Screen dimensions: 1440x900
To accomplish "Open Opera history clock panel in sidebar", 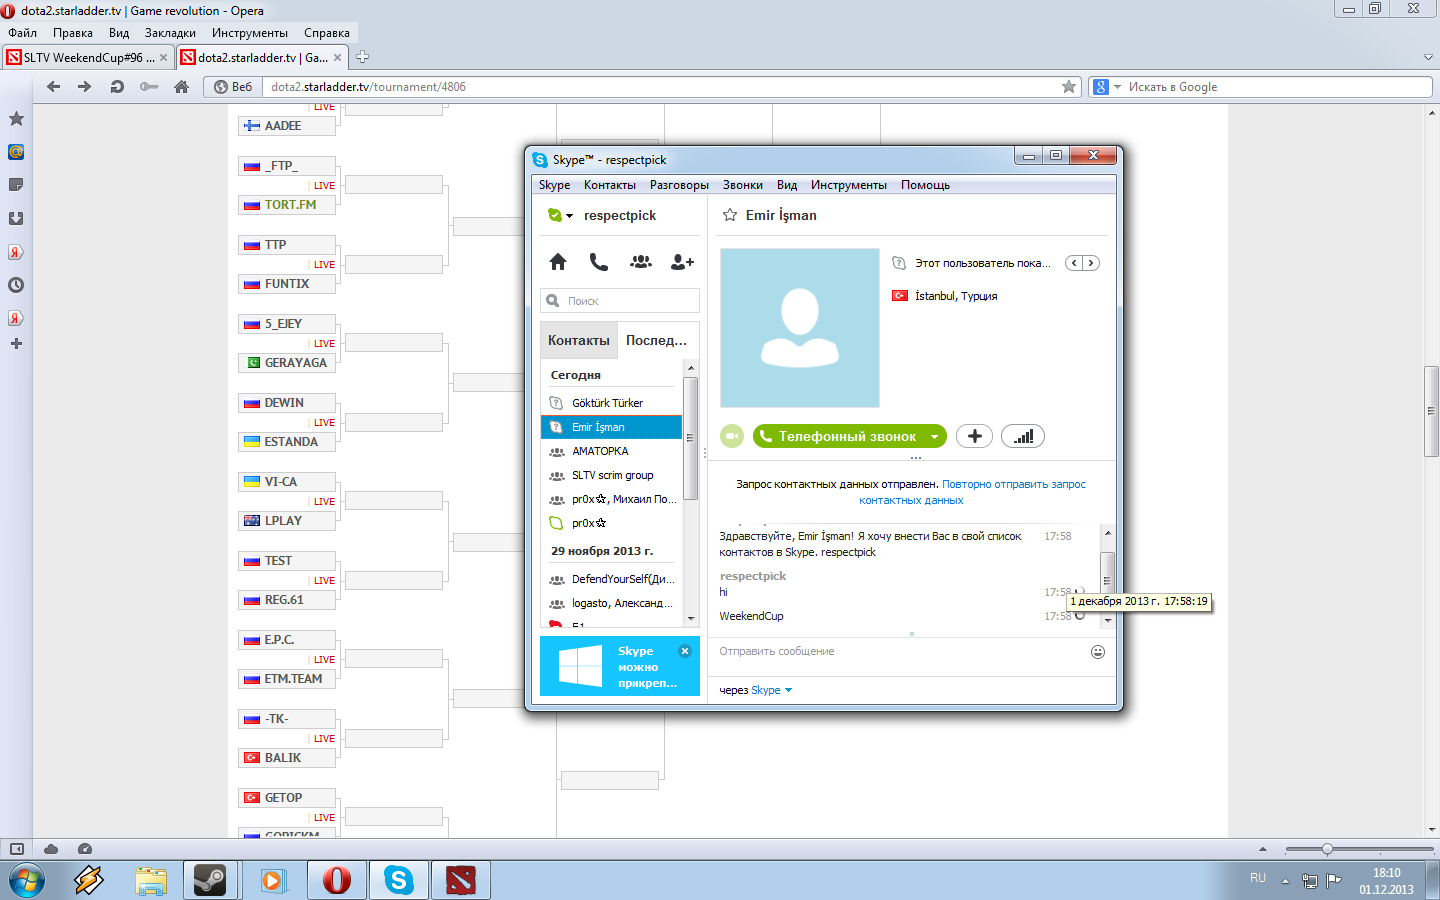I will pyautogui.click(x=16, y=285).
